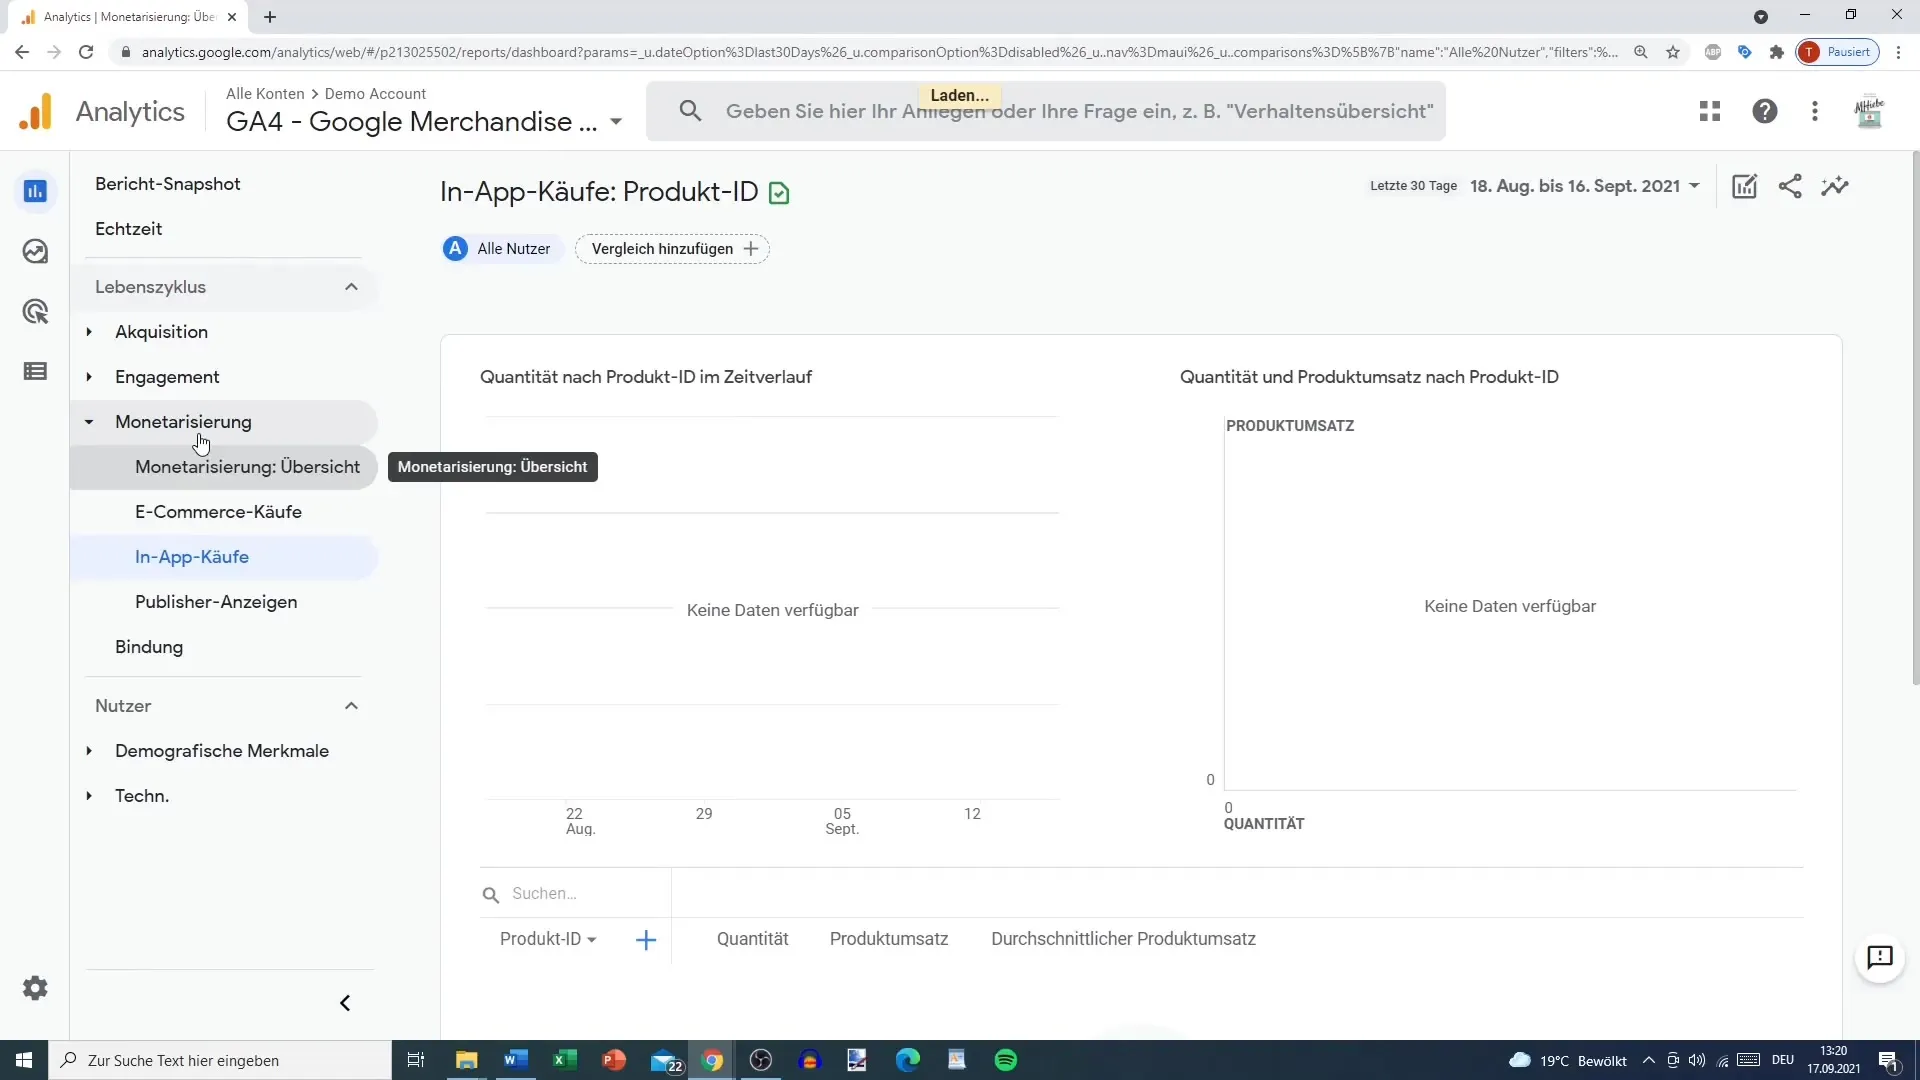Open Word from the taskbar

[515, 1060]
